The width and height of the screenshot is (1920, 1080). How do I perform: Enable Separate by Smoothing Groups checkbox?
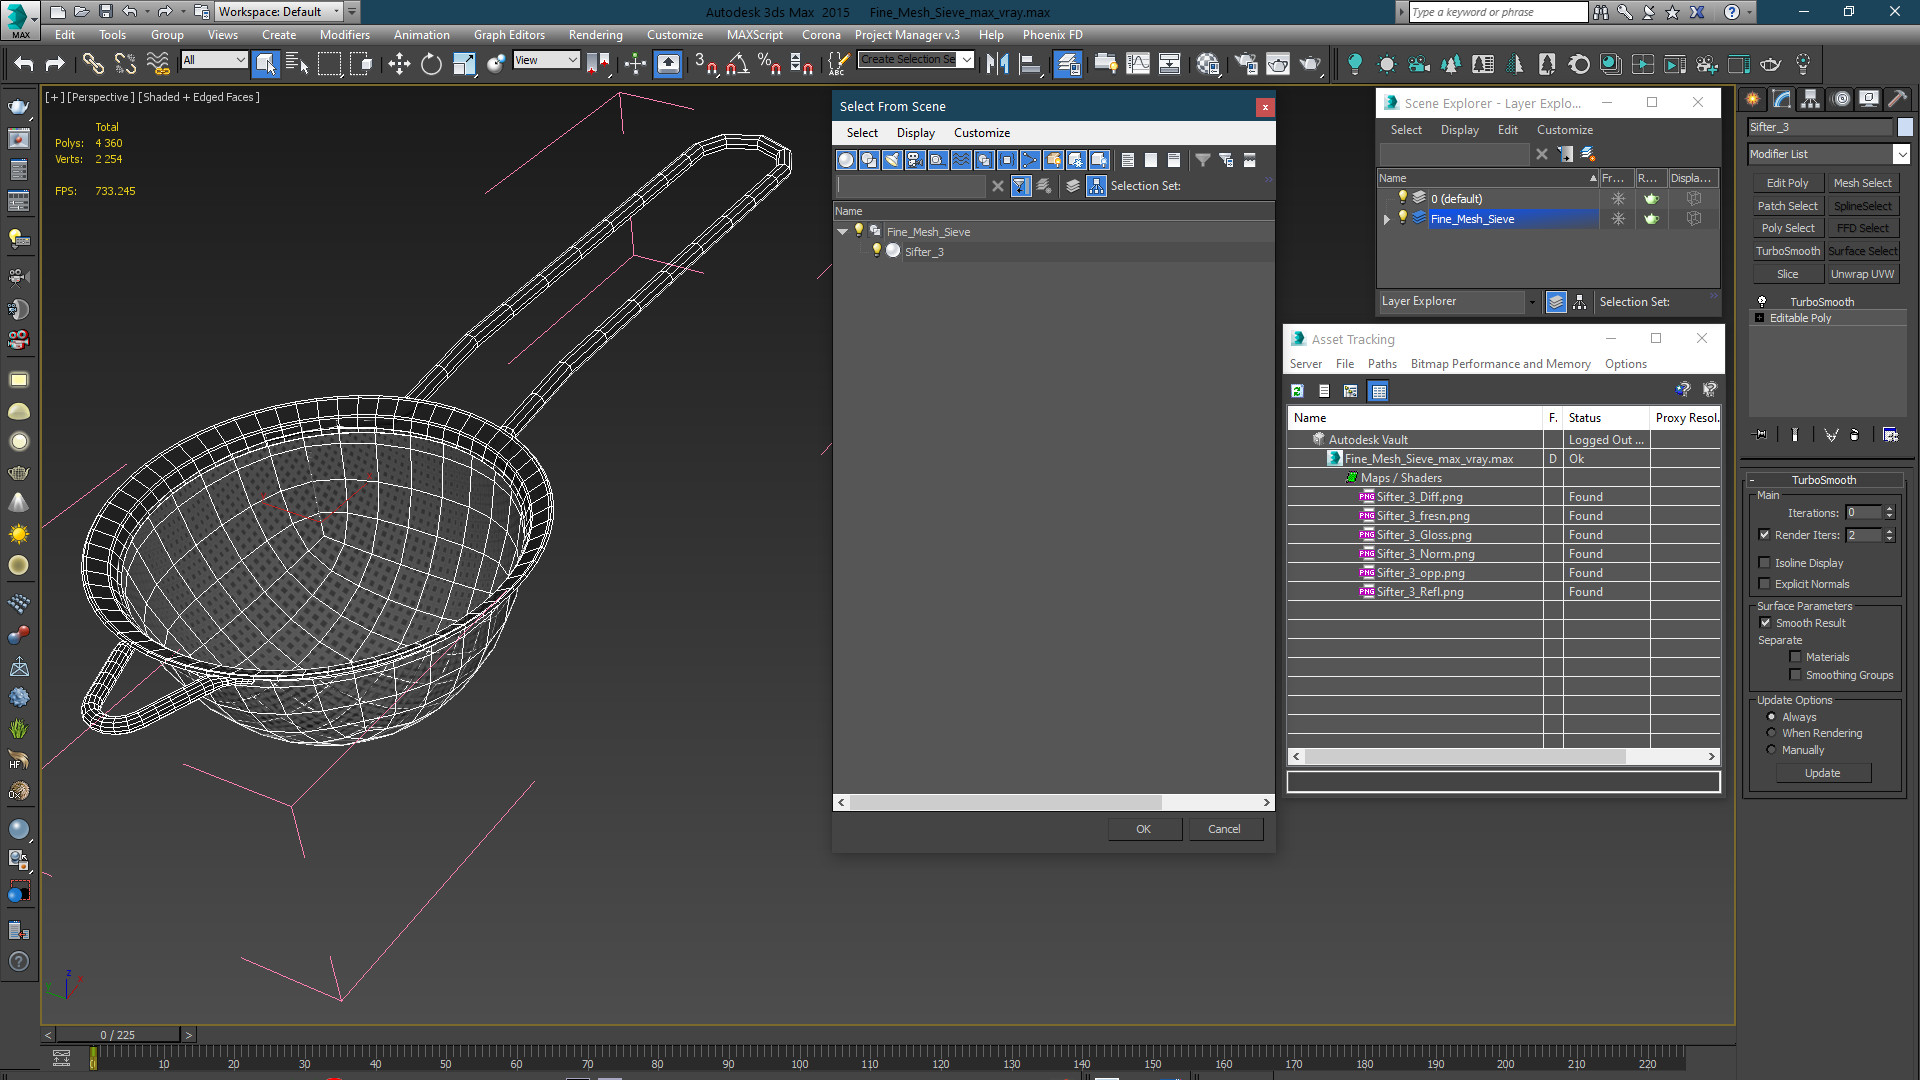pyautogui.click(x=1795, y=675)
